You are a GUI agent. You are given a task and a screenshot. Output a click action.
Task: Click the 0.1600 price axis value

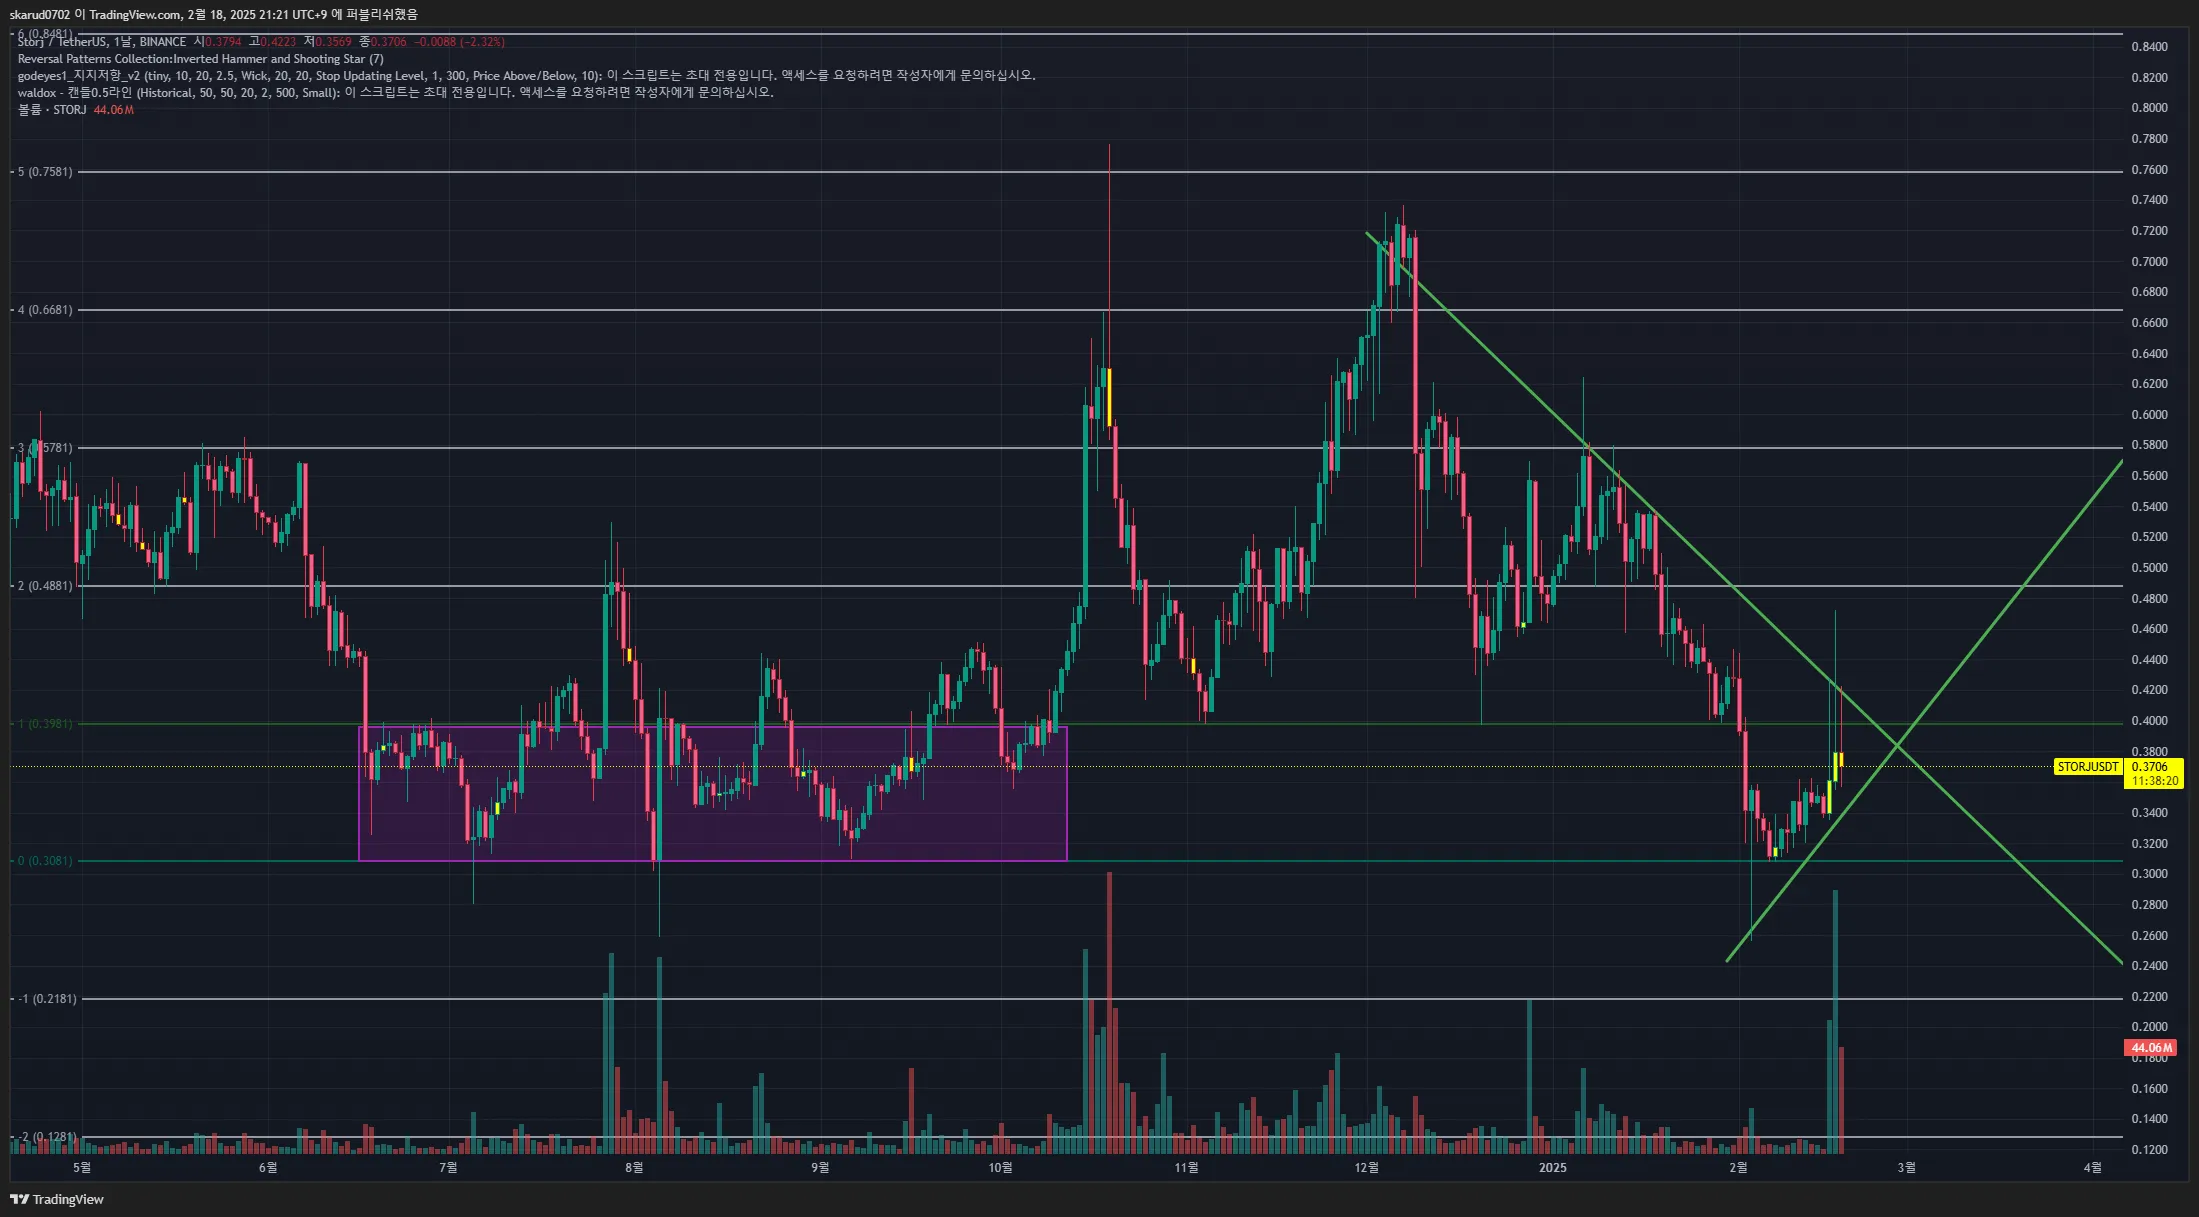pos(2149,1089)
